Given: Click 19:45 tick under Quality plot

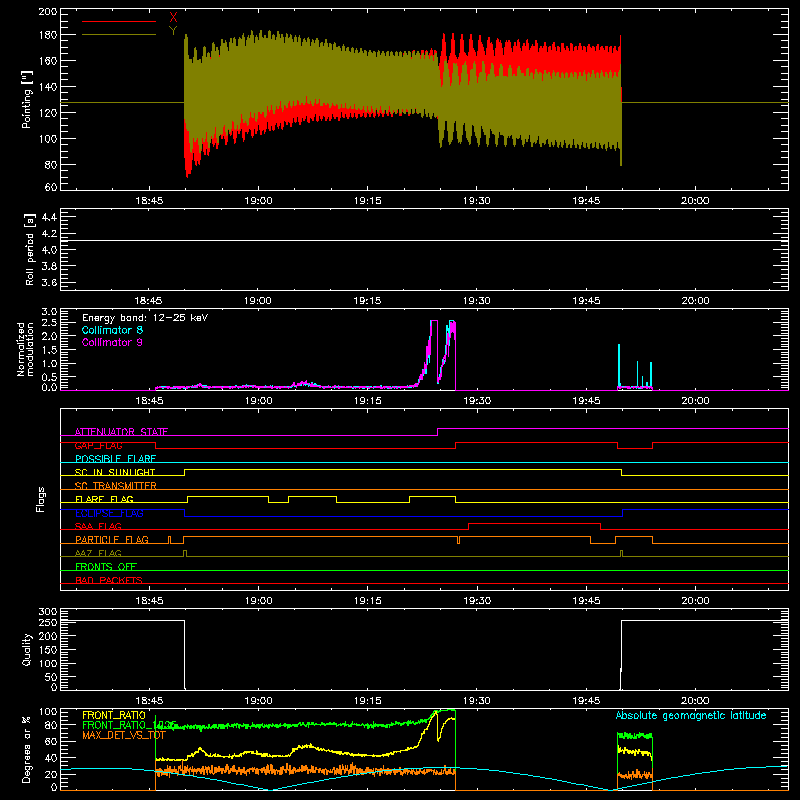Looking at the screenshot, I should click(586, 701).
